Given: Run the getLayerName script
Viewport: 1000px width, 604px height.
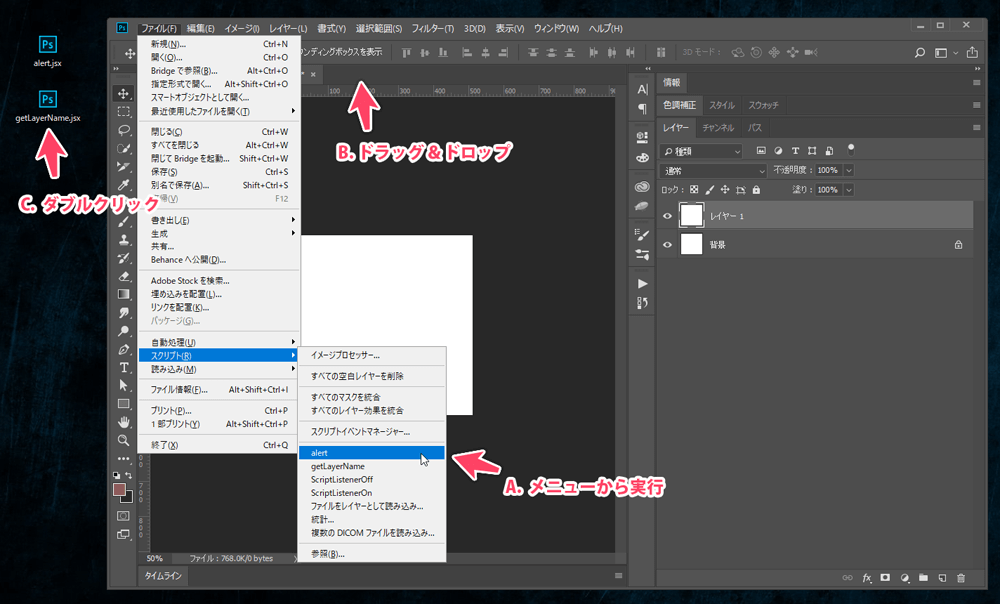Looking at the screenshot, I should 372,466.
